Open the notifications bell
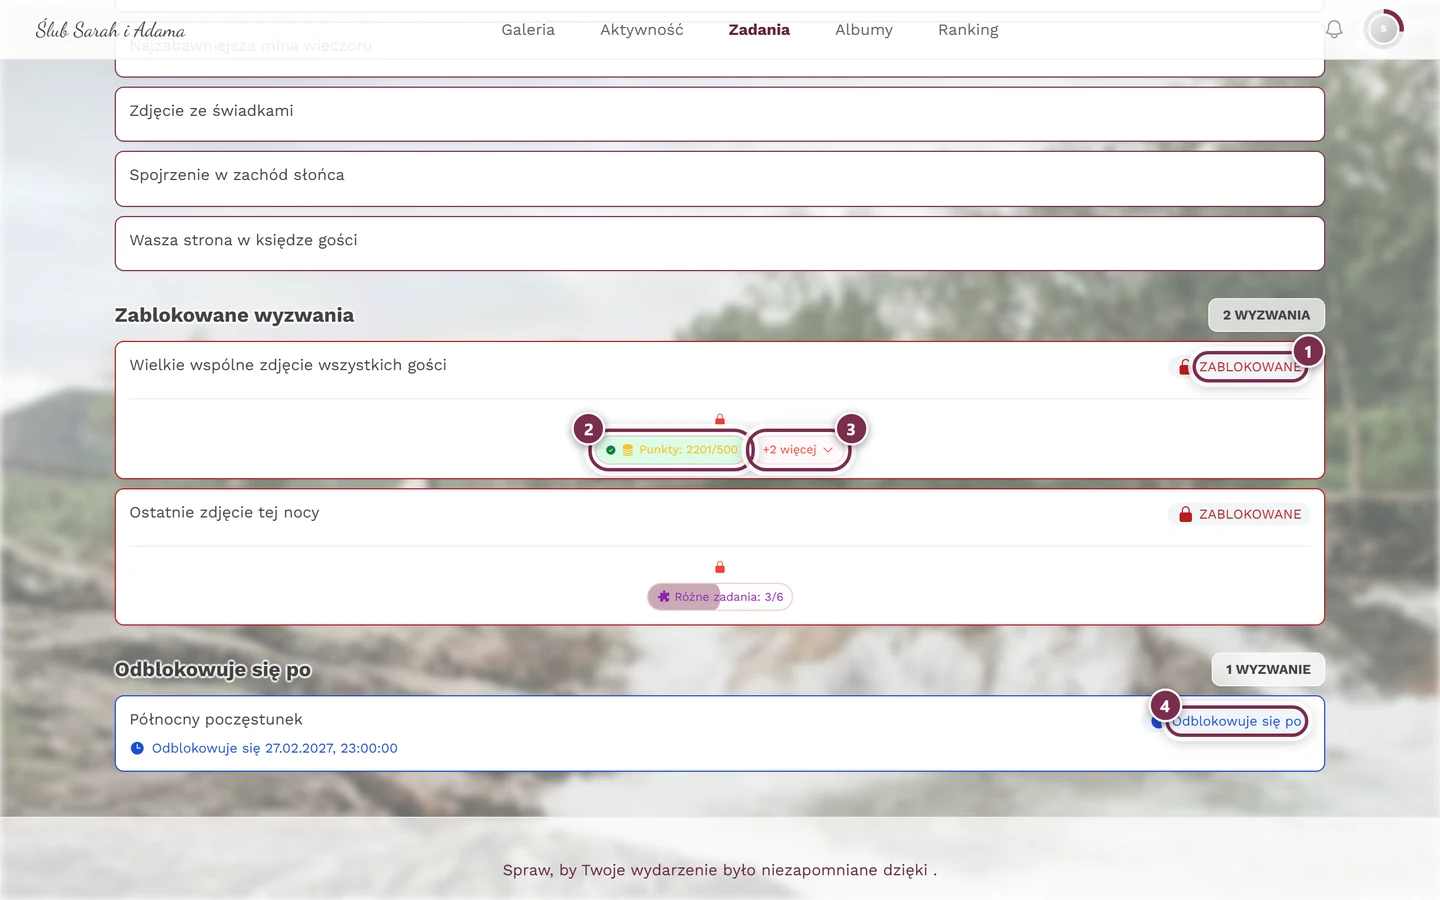 1334,30
